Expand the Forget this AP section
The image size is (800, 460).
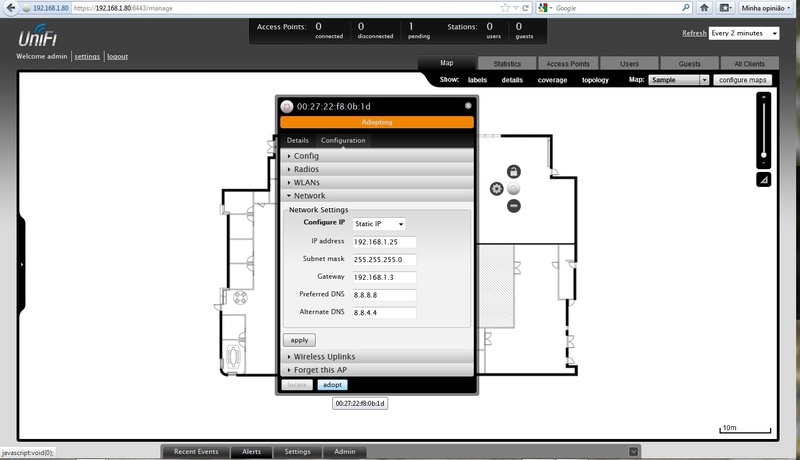pos(377,370)
